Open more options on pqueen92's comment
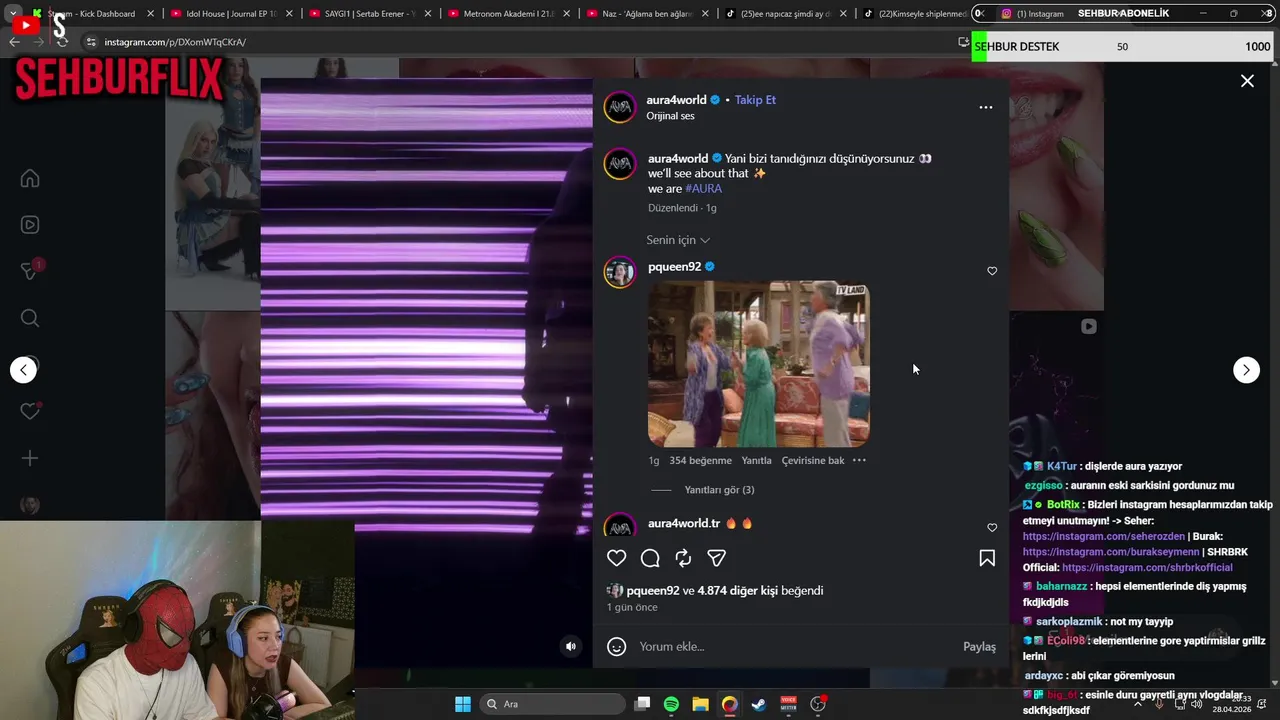 [x=859, y=461]
